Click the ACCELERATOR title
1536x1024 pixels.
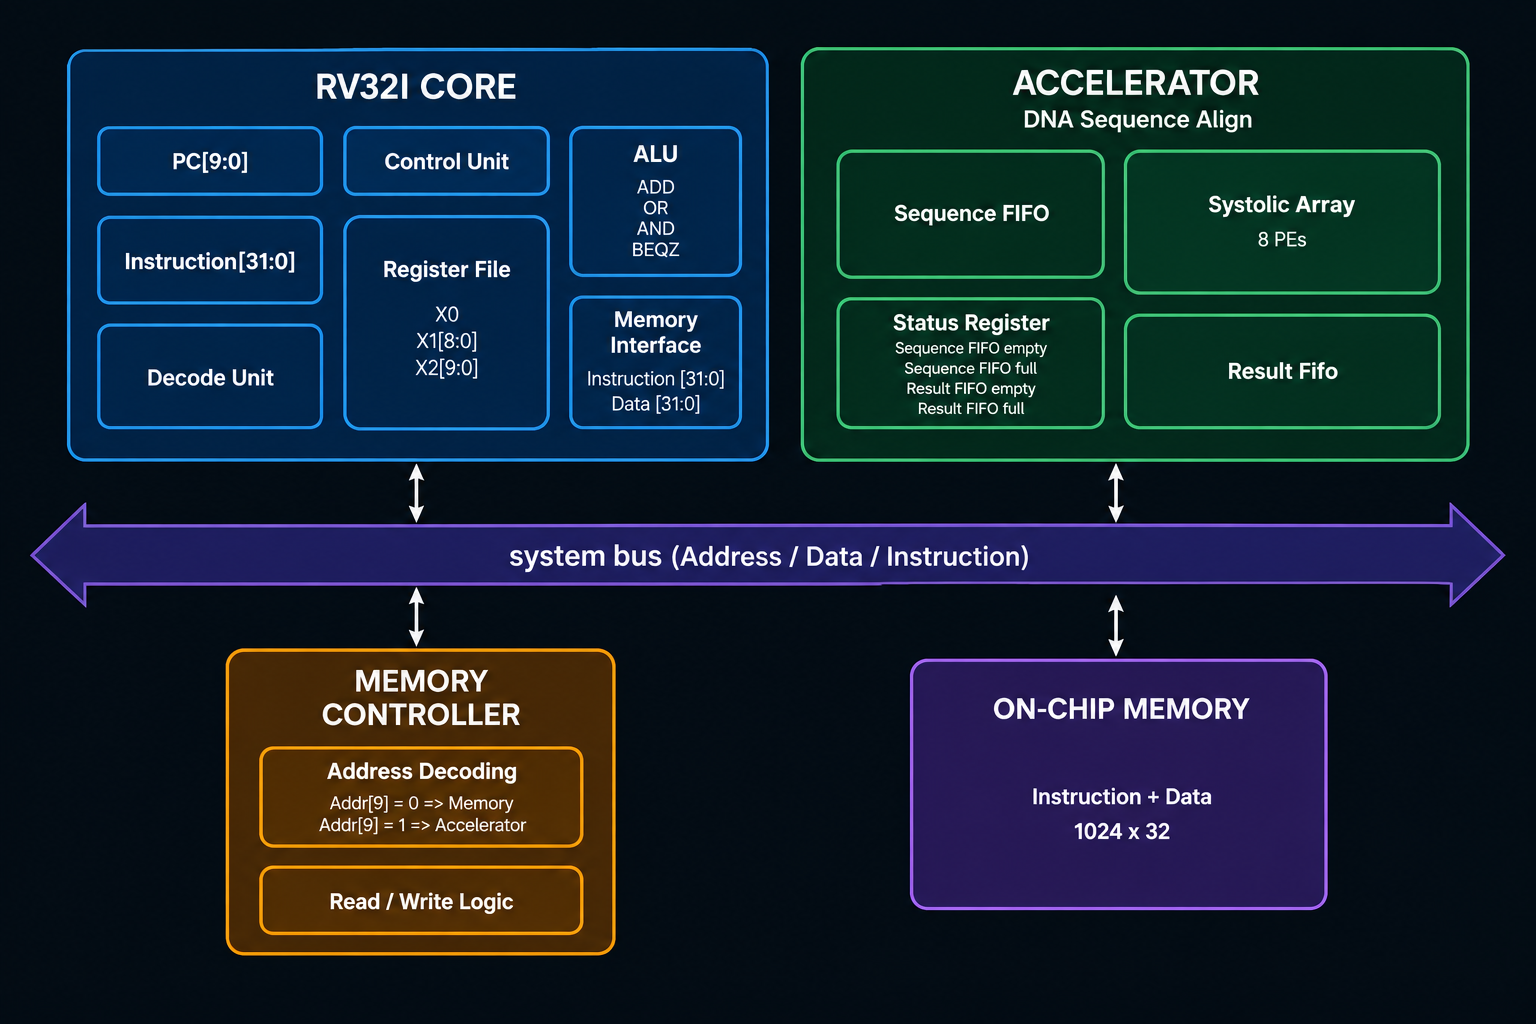[1136, 83]
